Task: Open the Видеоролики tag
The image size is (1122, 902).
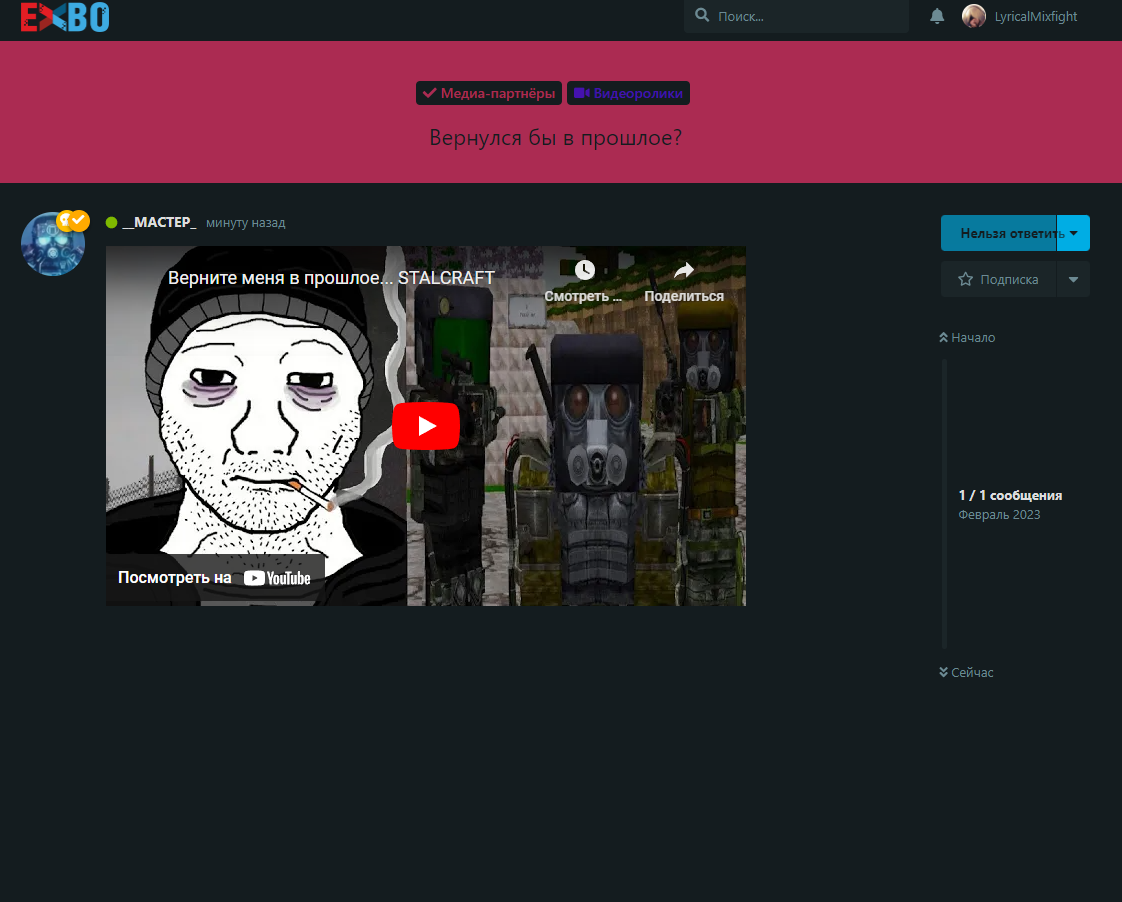Action: pos(628,93)
